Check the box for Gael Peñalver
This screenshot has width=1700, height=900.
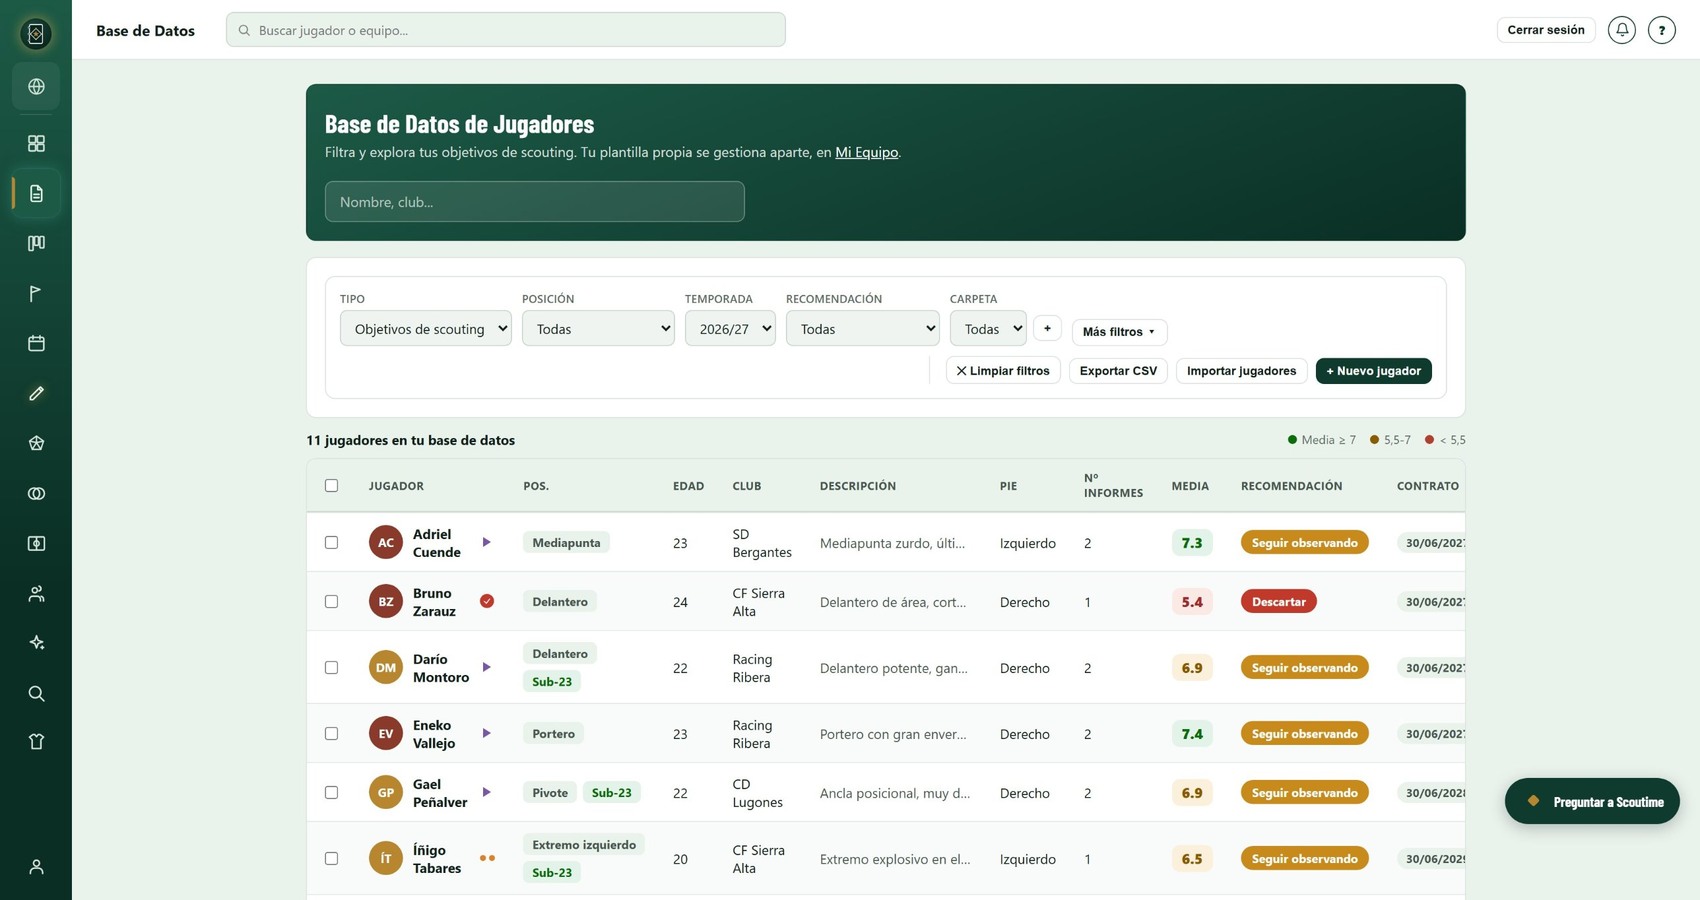point(331,792)
